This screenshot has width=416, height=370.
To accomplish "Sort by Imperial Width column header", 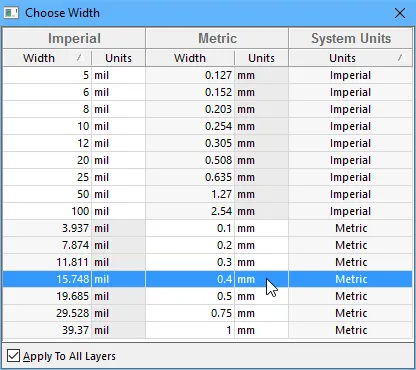I will coord(47,58).
